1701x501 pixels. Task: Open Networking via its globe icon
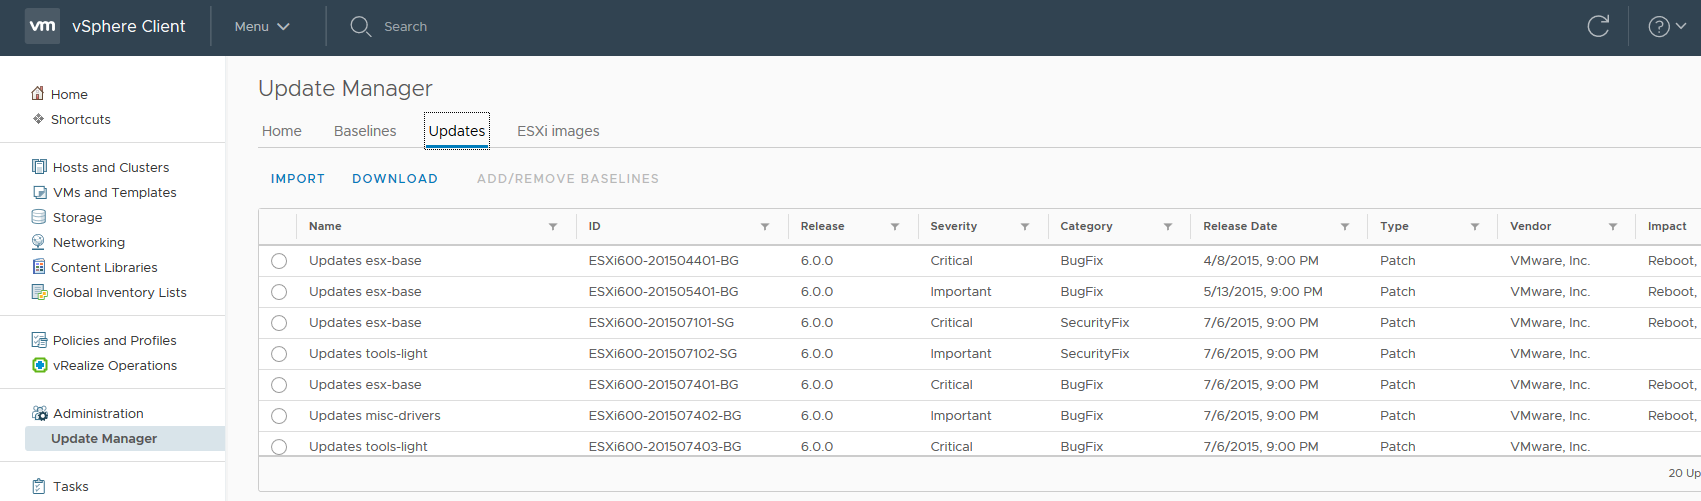39,242
